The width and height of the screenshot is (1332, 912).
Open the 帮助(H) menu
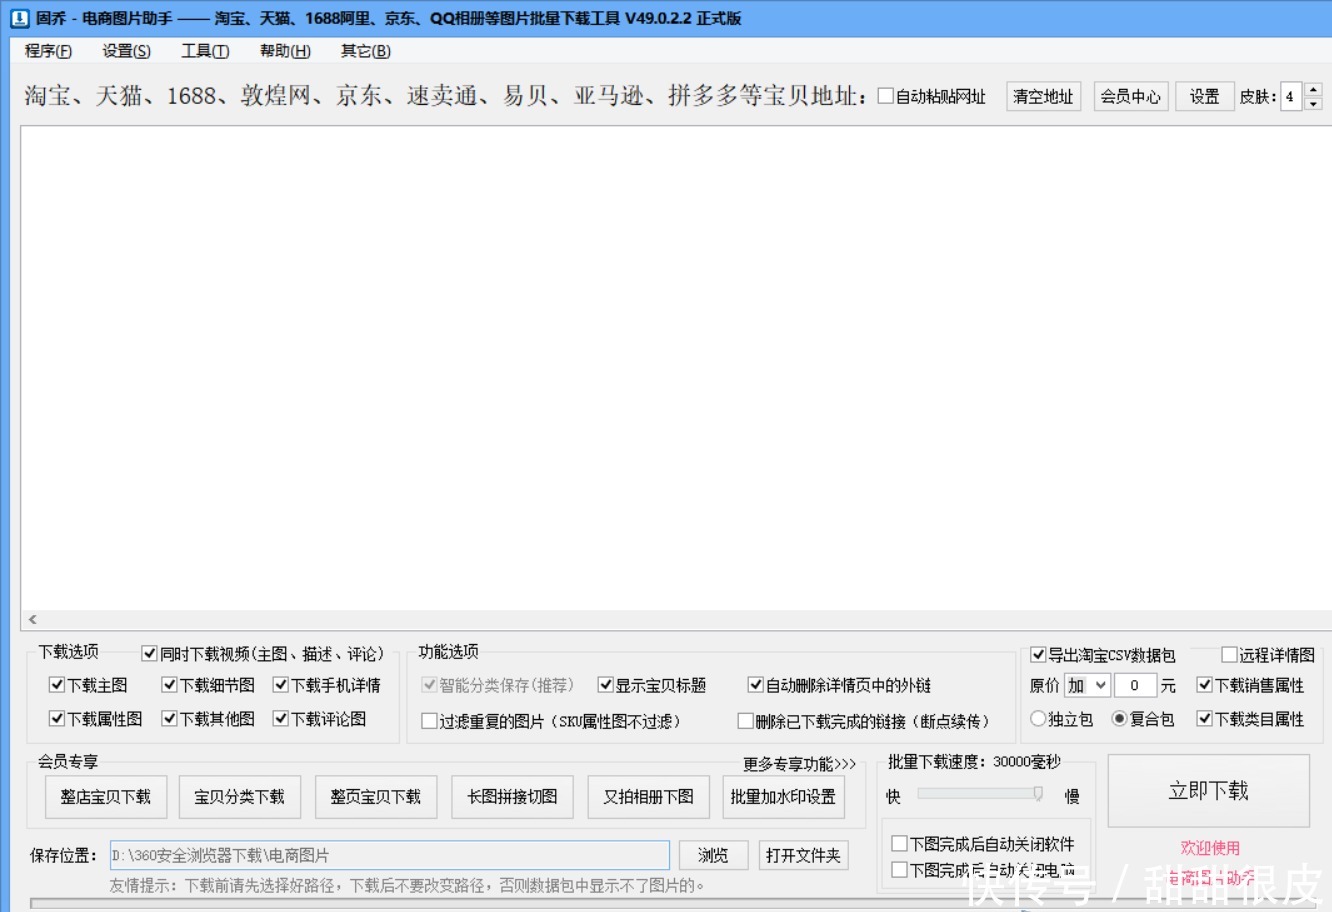click(285, 51)
